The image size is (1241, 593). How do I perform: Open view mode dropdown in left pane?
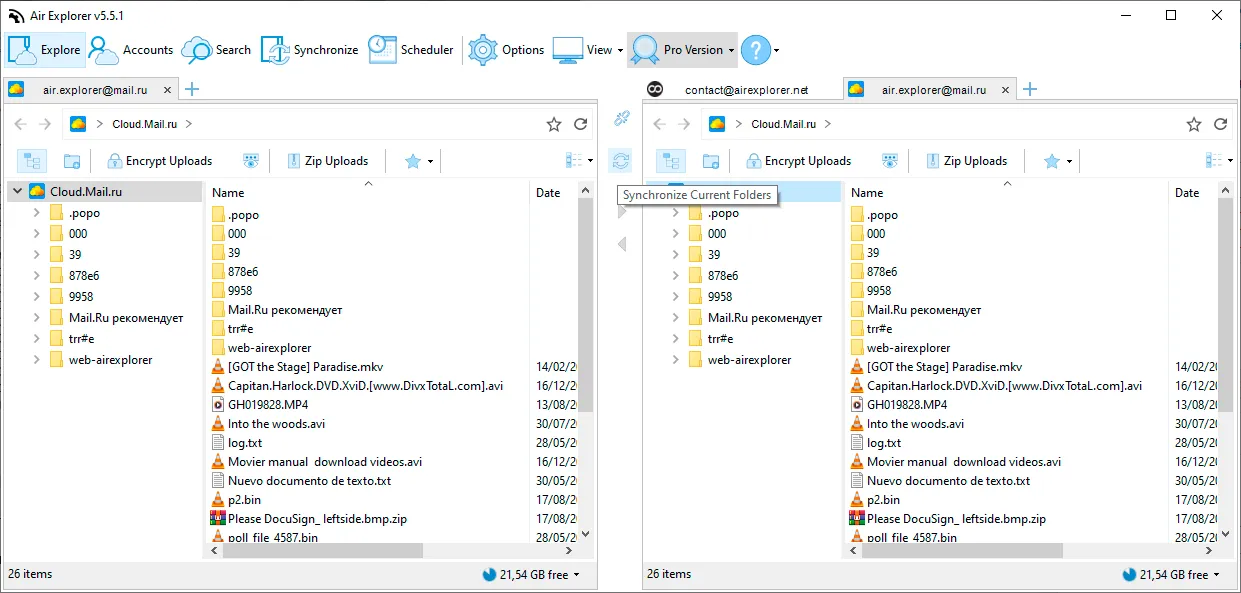[x=580, y=161]
